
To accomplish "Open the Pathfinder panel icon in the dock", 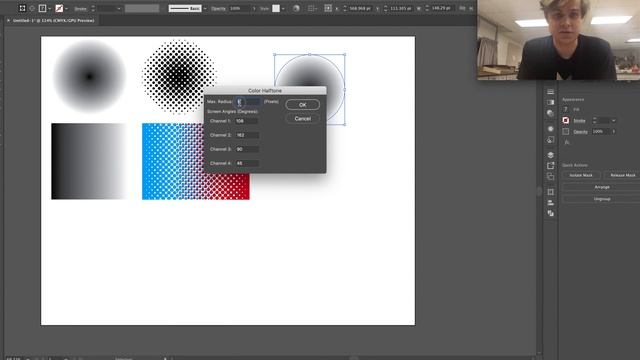I will click(551, 213).
